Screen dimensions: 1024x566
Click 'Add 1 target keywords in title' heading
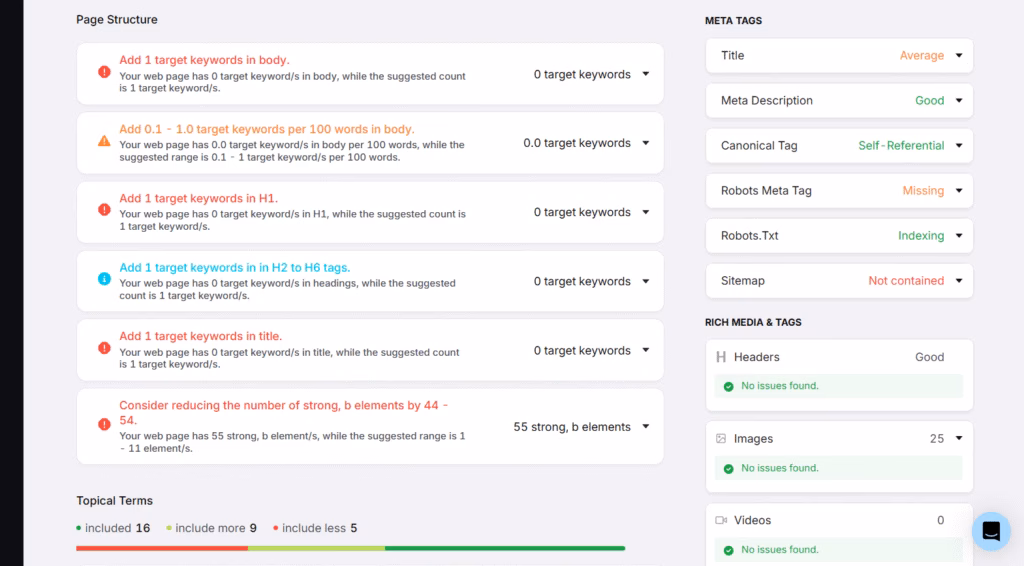point(200,336)
